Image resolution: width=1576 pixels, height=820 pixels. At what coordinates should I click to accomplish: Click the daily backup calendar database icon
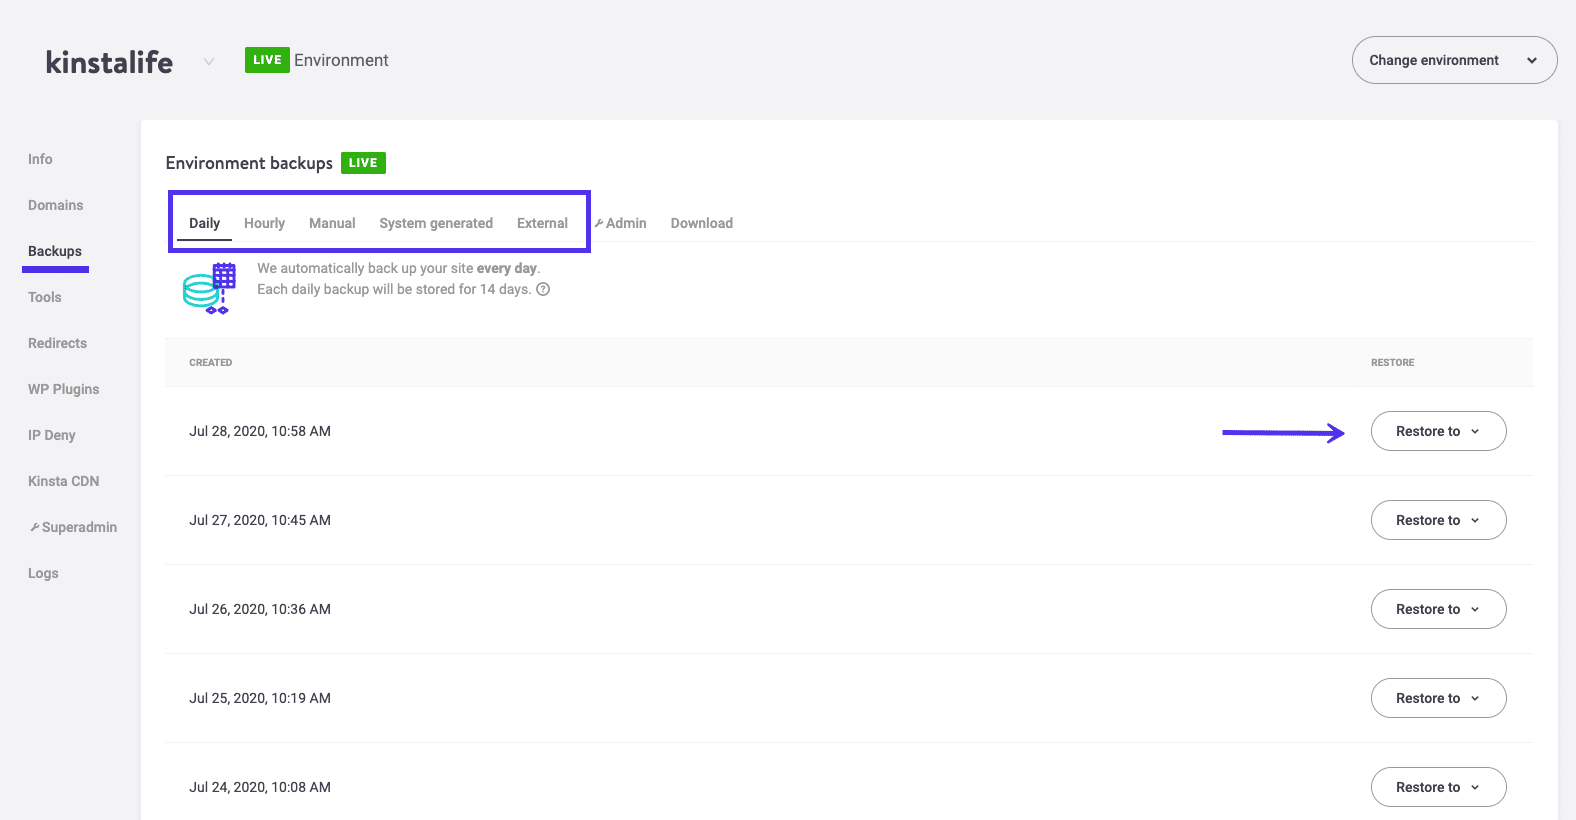210,288
